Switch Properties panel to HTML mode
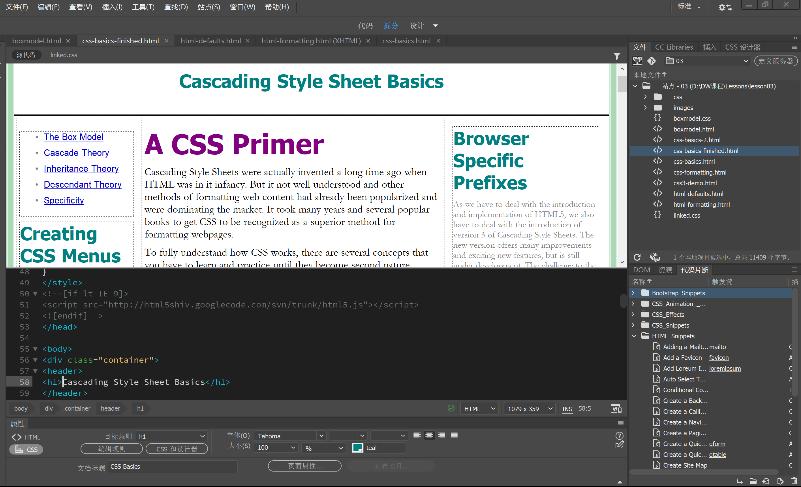Screen dimensions: 801x487 point(26,437)
